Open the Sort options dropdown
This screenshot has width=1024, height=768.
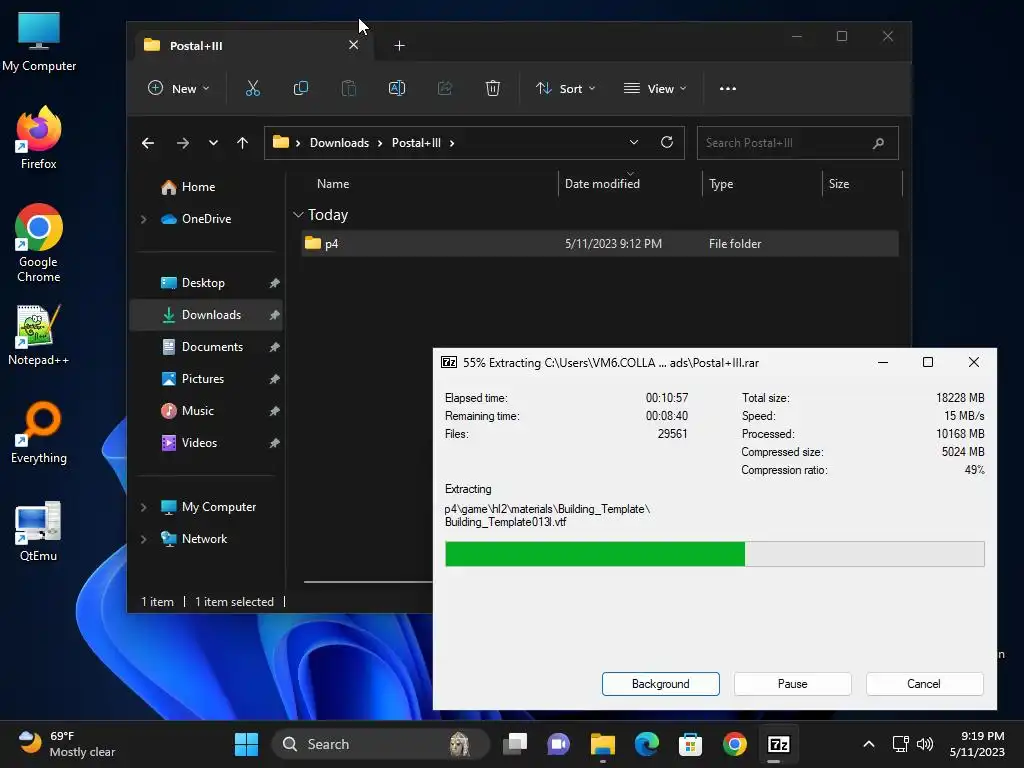coord(566,88)
